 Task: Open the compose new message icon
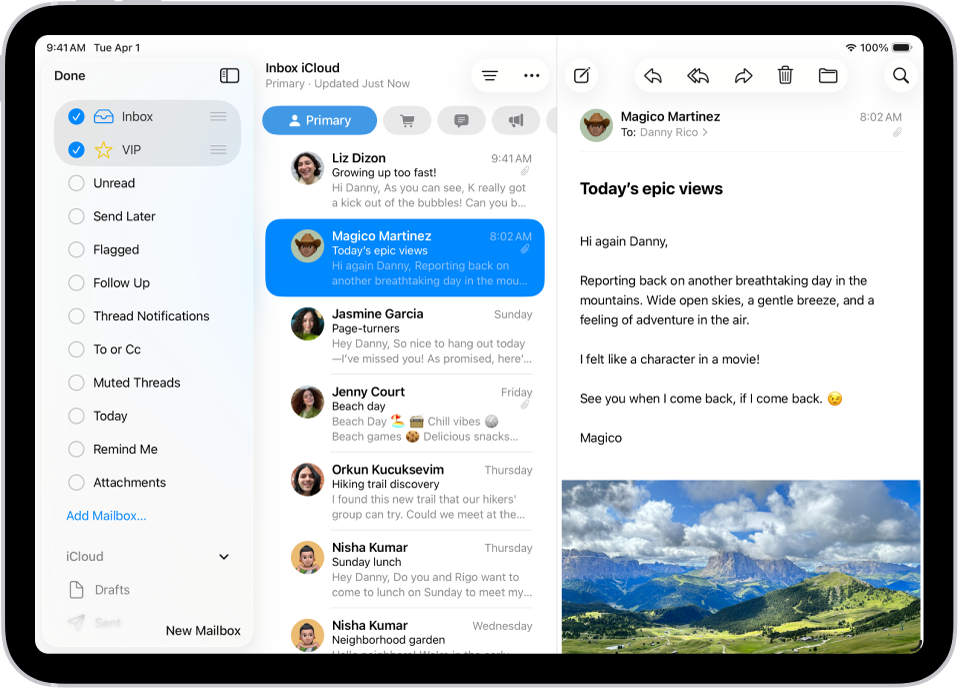click(x=581, y=75)
